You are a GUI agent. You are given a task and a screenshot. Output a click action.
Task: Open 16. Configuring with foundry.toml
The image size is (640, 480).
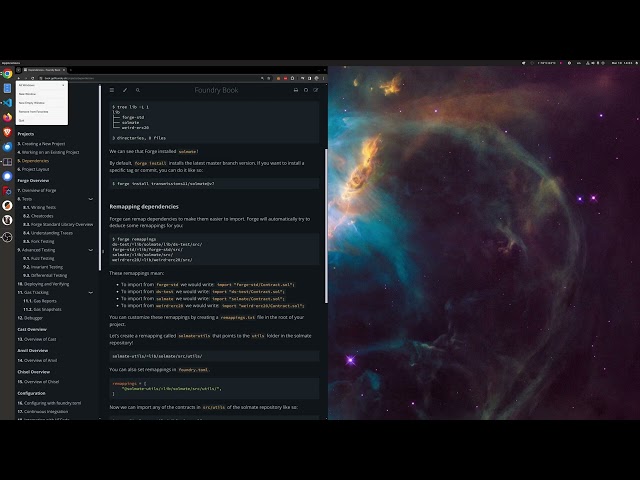pos(49,403)
